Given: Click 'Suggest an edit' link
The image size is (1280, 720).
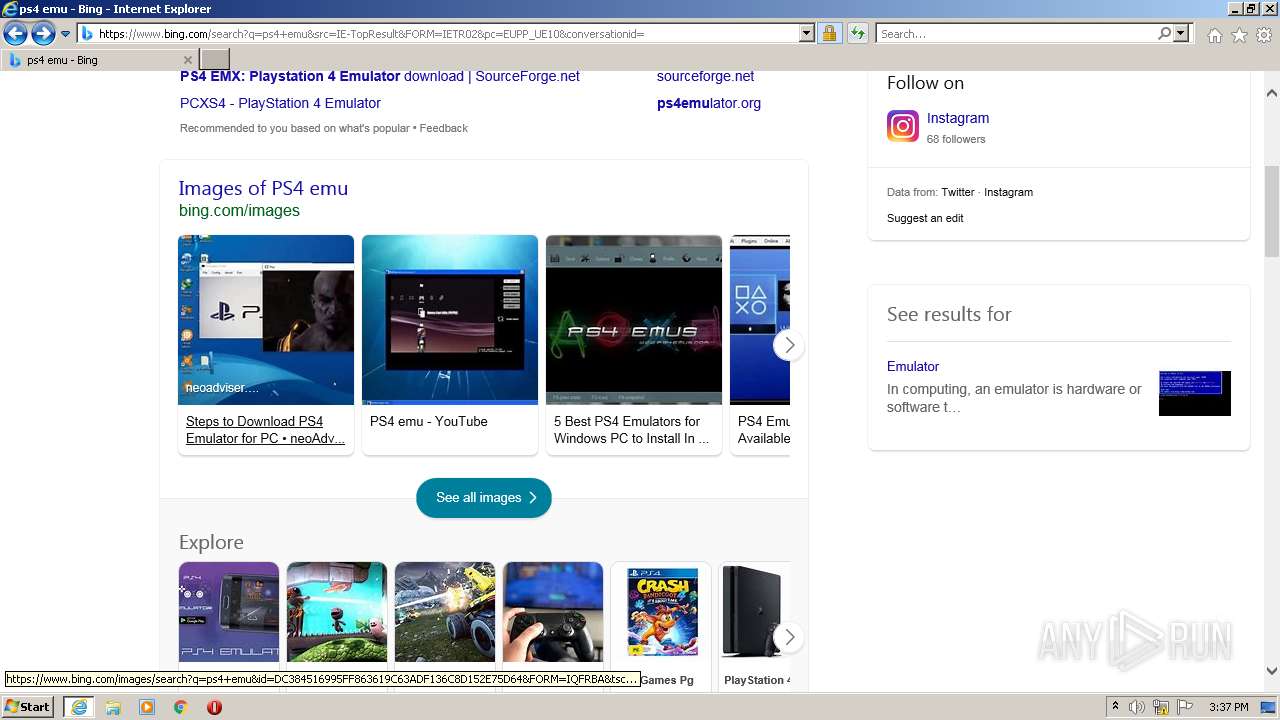Looking at the screenshot, I should pyautogui.click(x=925, y=218).
